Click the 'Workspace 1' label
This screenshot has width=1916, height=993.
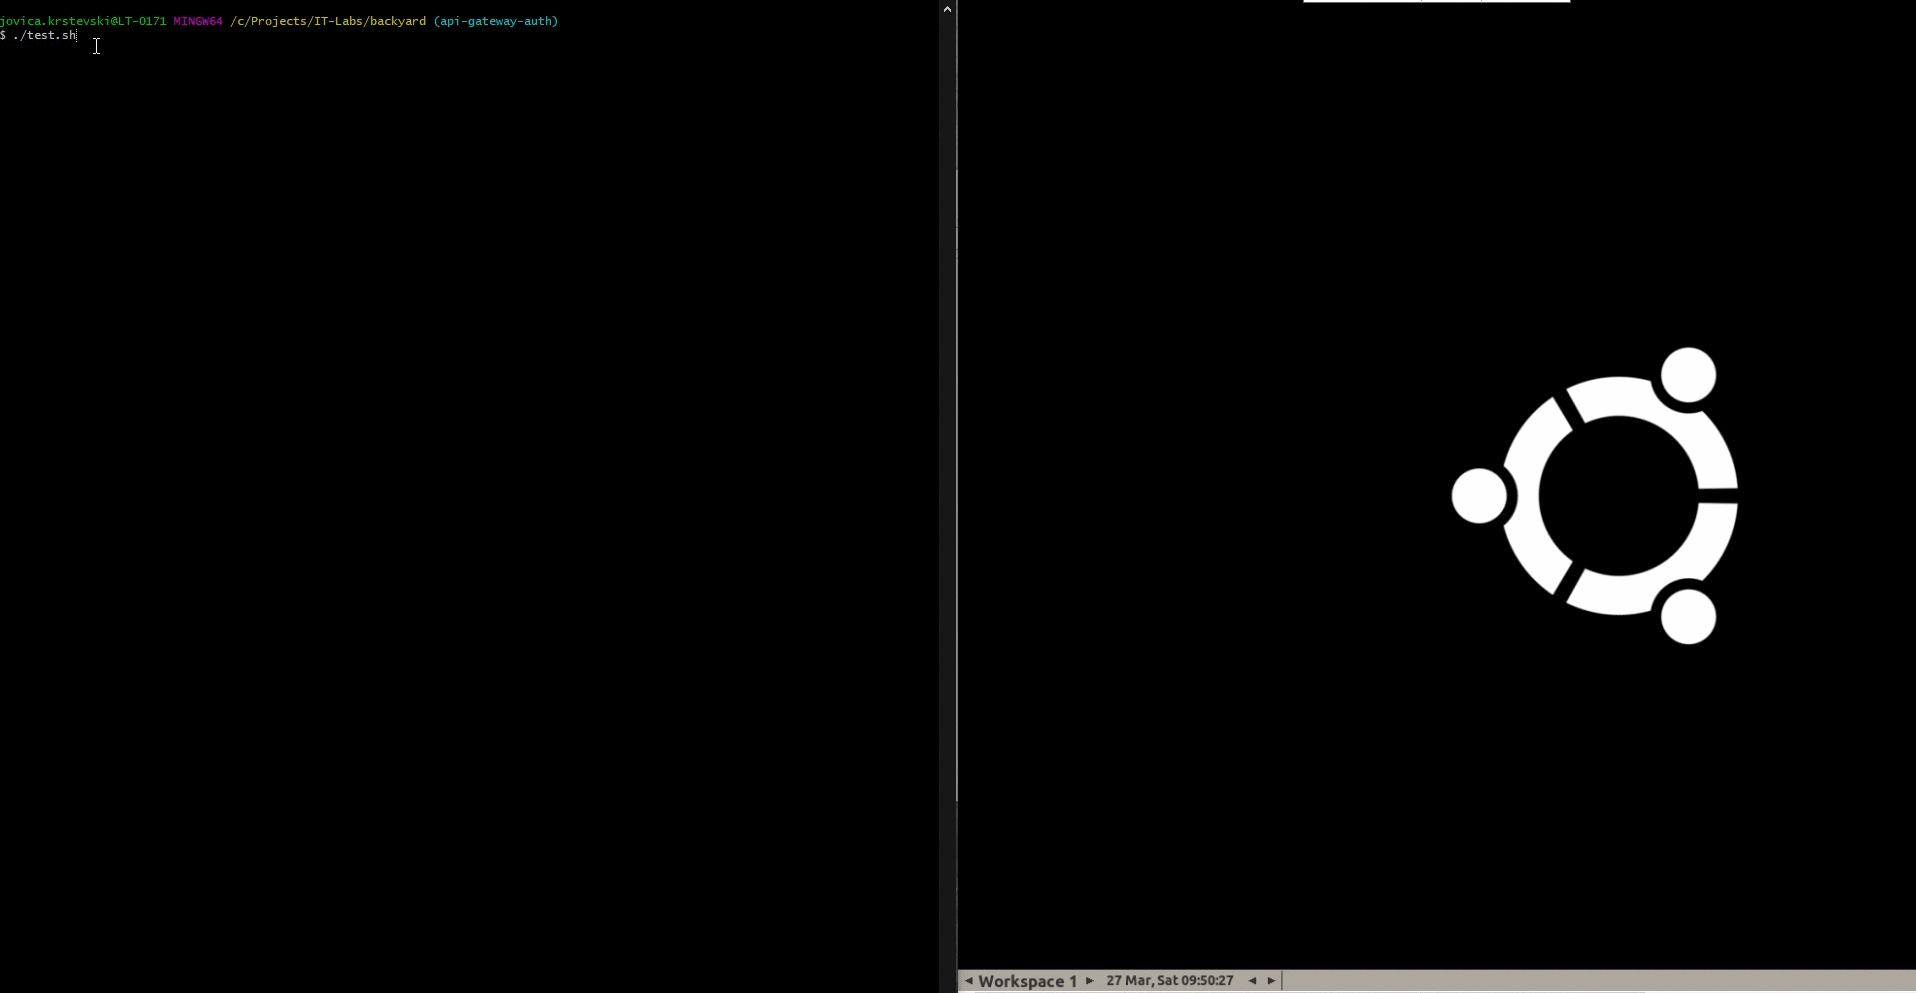click(x=1028, y=981)
